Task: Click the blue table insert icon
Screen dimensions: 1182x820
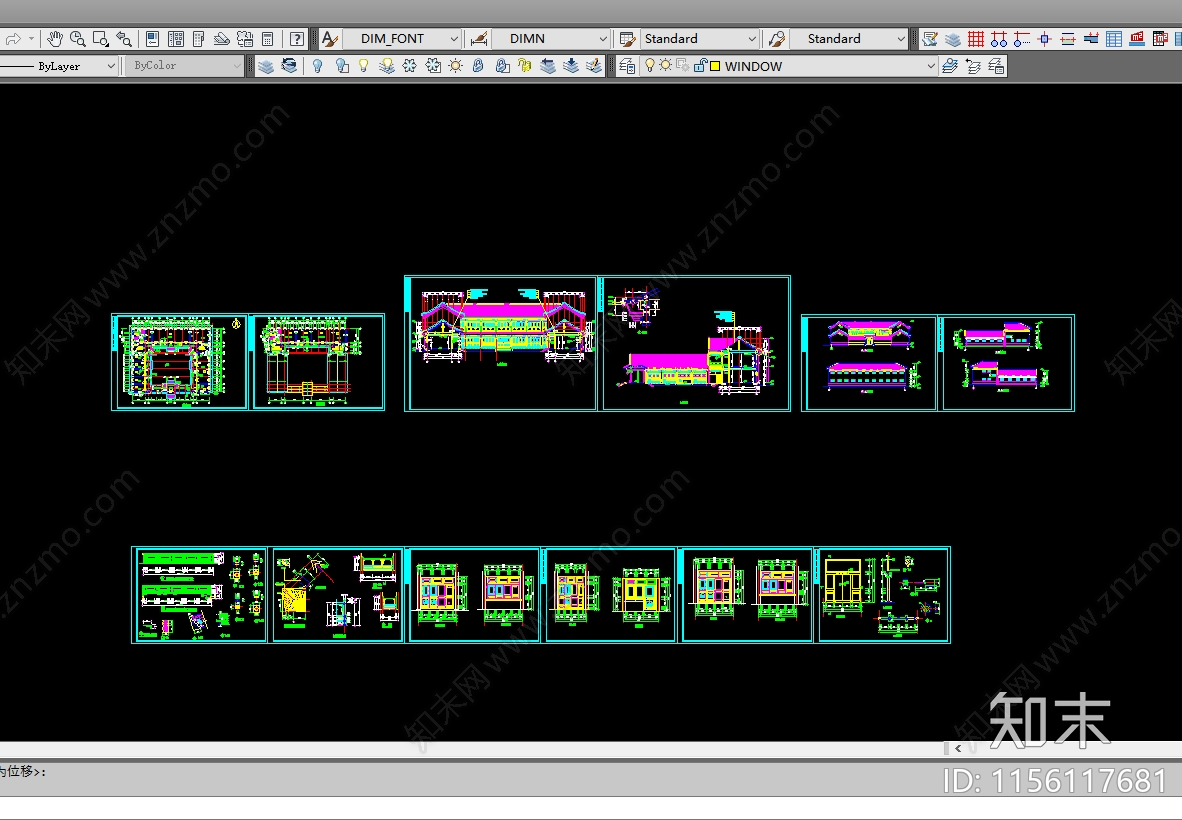Action: pos(1114,38)
